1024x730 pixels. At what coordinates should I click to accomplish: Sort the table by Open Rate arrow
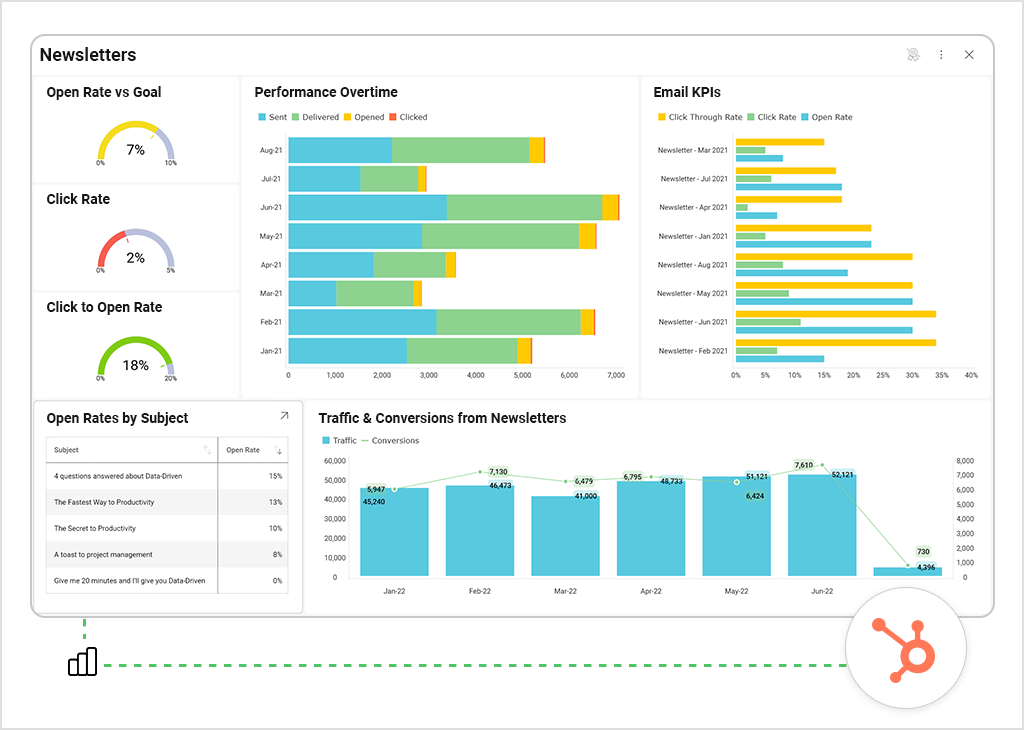279,451
